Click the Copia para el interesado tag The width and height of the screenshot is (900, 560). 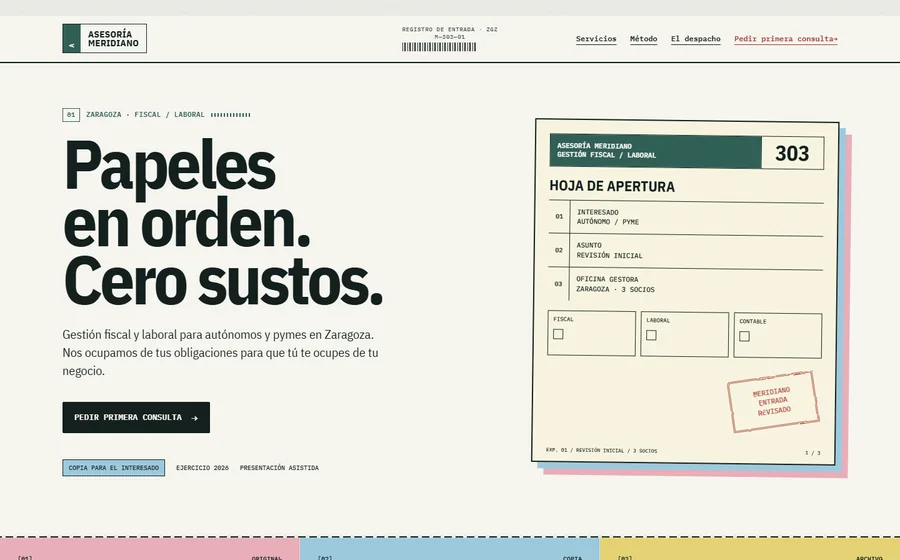click(x=114, y=468)
